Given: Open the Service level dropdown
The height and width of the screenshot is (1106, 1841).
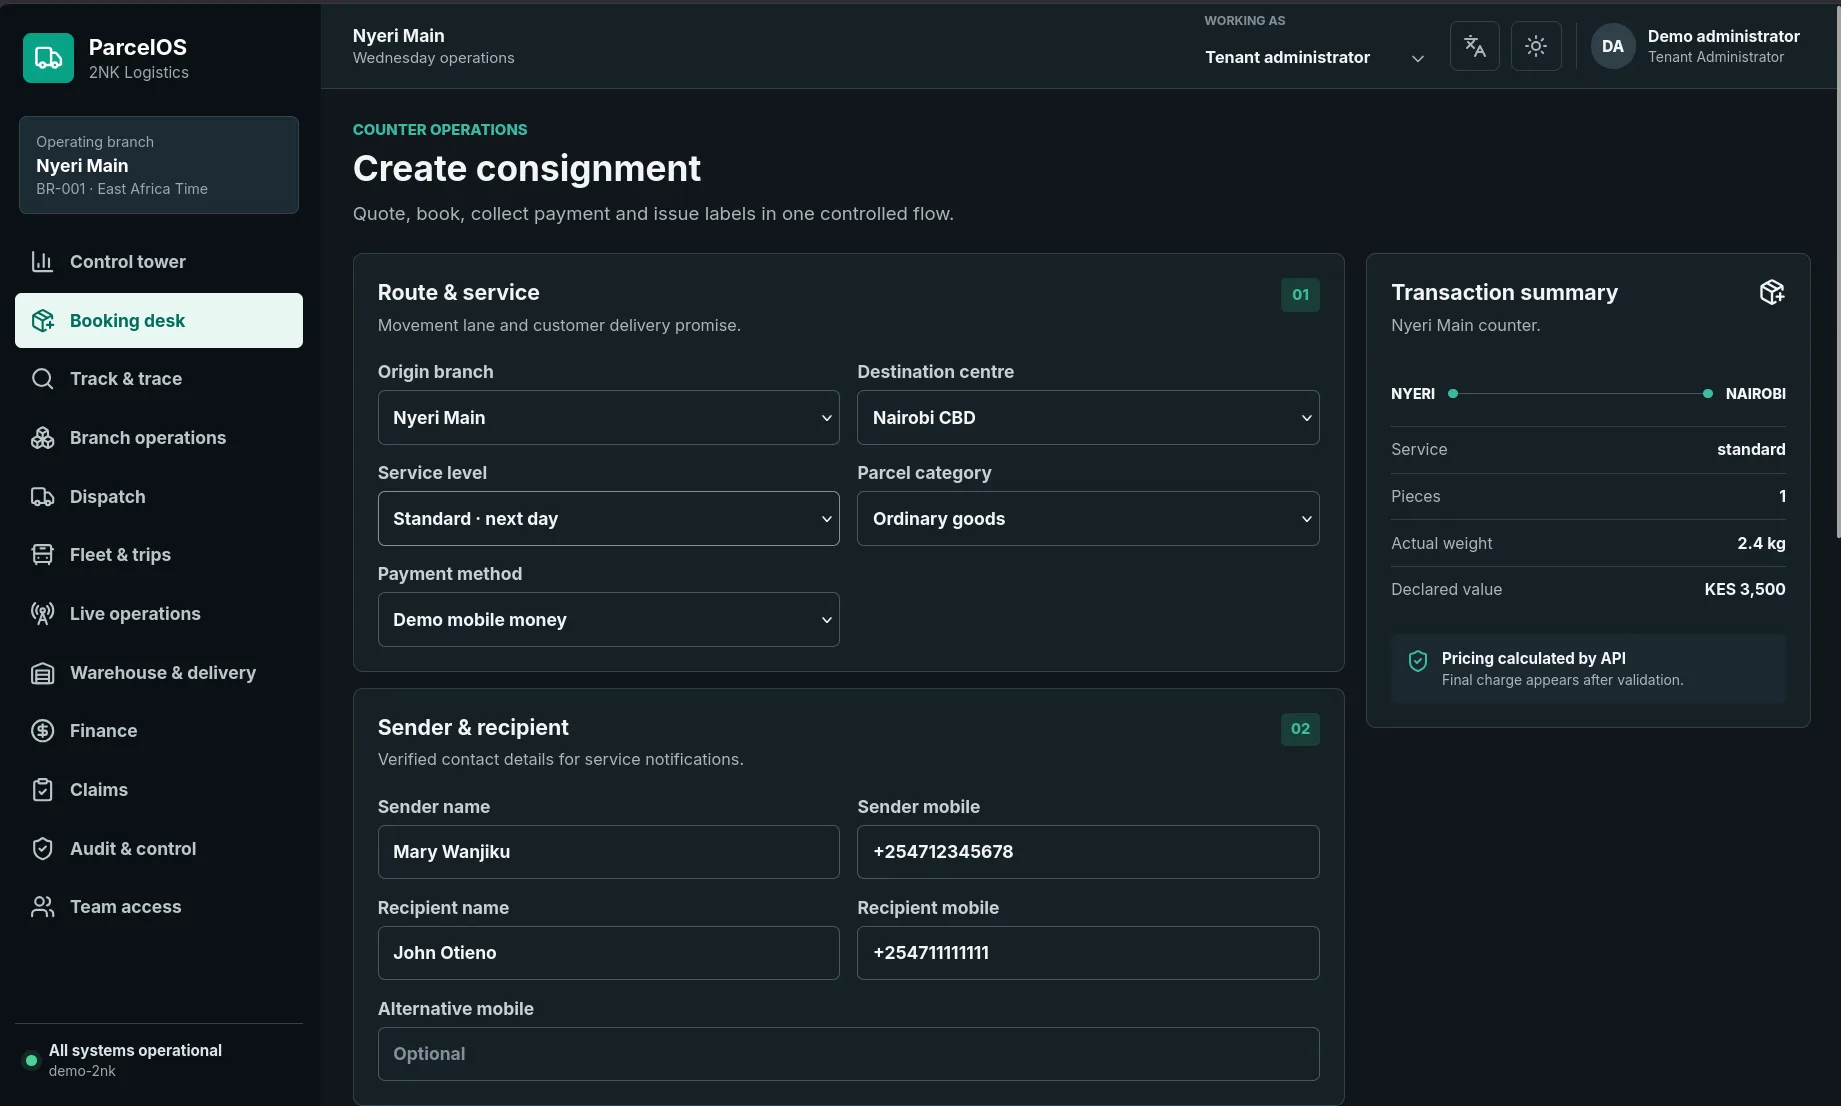Looking at the screenshot, I should coord(608,519).
